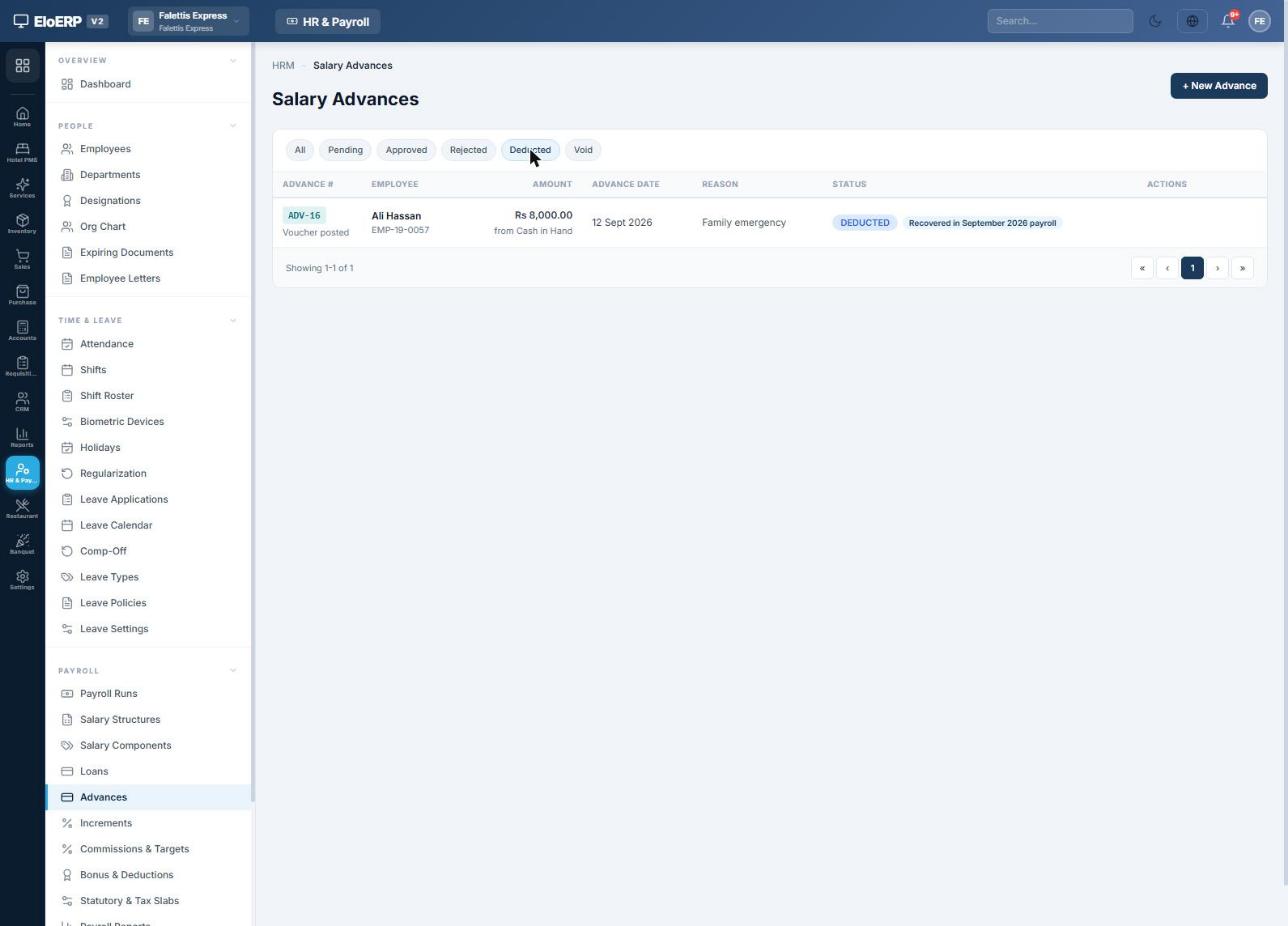Click the HR & Payroll header button
Viewport: 1288px width, 926px height.
[327, 21]
